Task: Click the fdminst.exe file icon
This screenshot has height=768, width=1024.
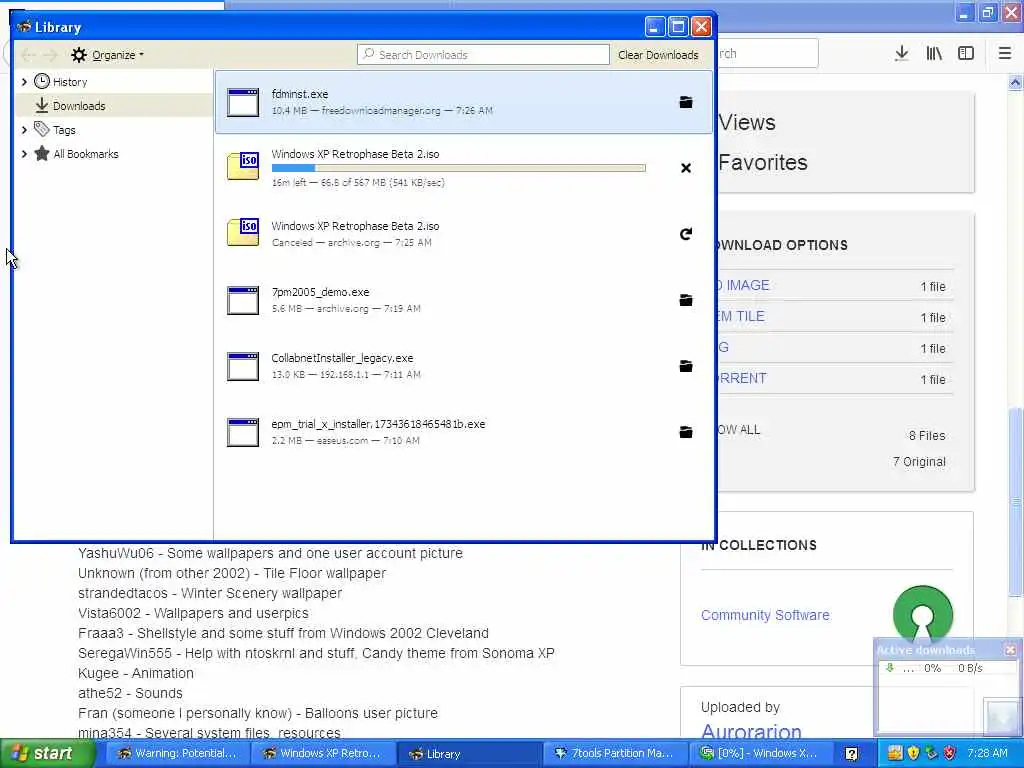Action: [x=243, y=103]
